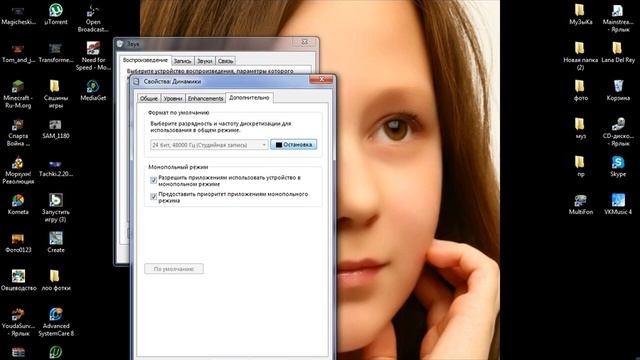Viewport: 640px width, 360px height.
Task: Select the Lana Del Rey folder
Action: coord(618,49)
